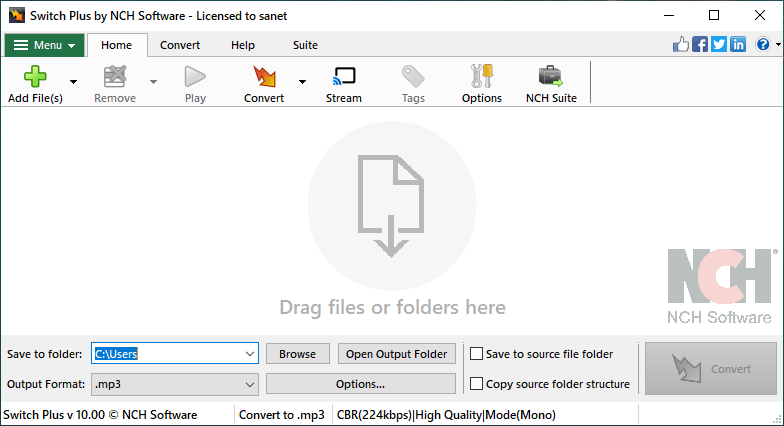
Task: Click the Facebook share icon
Action: click(x=700, y=44)
